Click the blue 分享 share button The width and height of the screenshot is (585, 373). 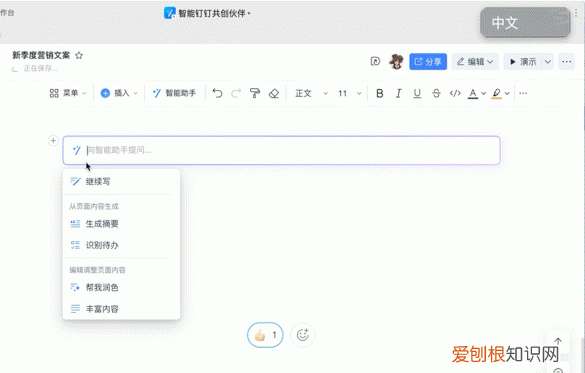pyautogui.click(x=428, y=62)
